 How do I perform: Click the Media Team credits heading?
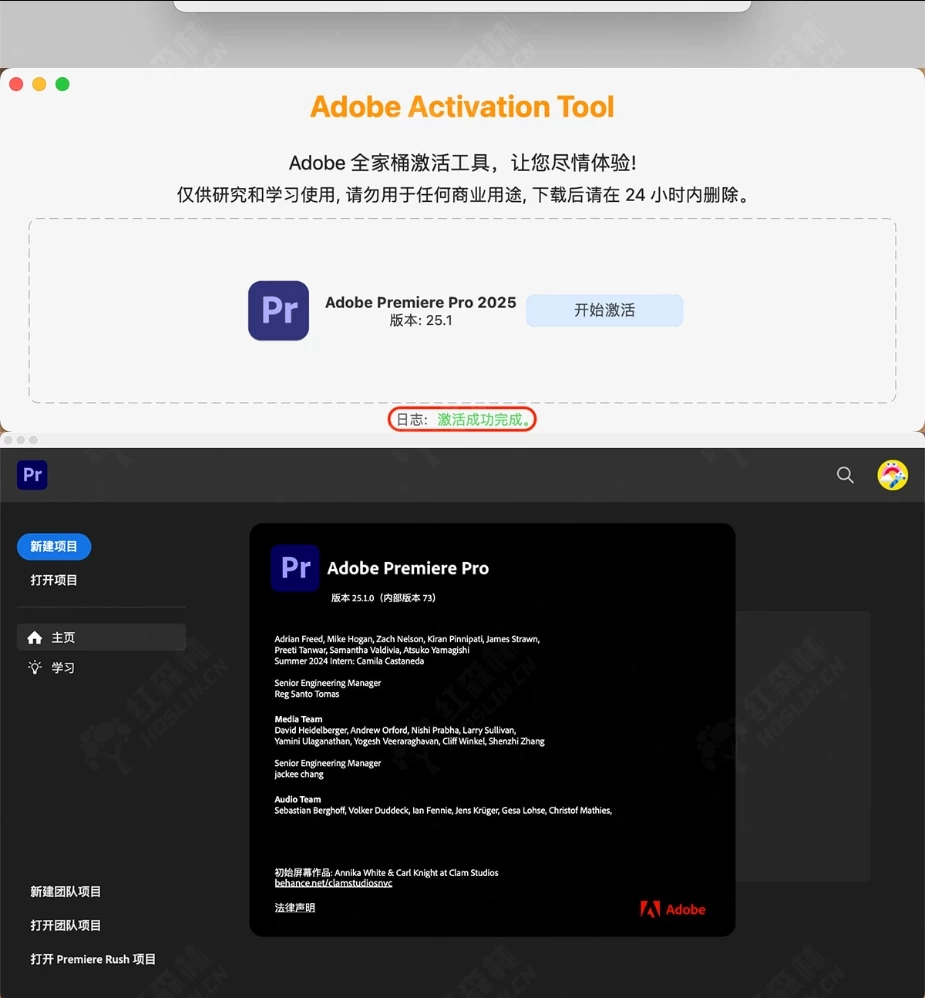point(299,719)
